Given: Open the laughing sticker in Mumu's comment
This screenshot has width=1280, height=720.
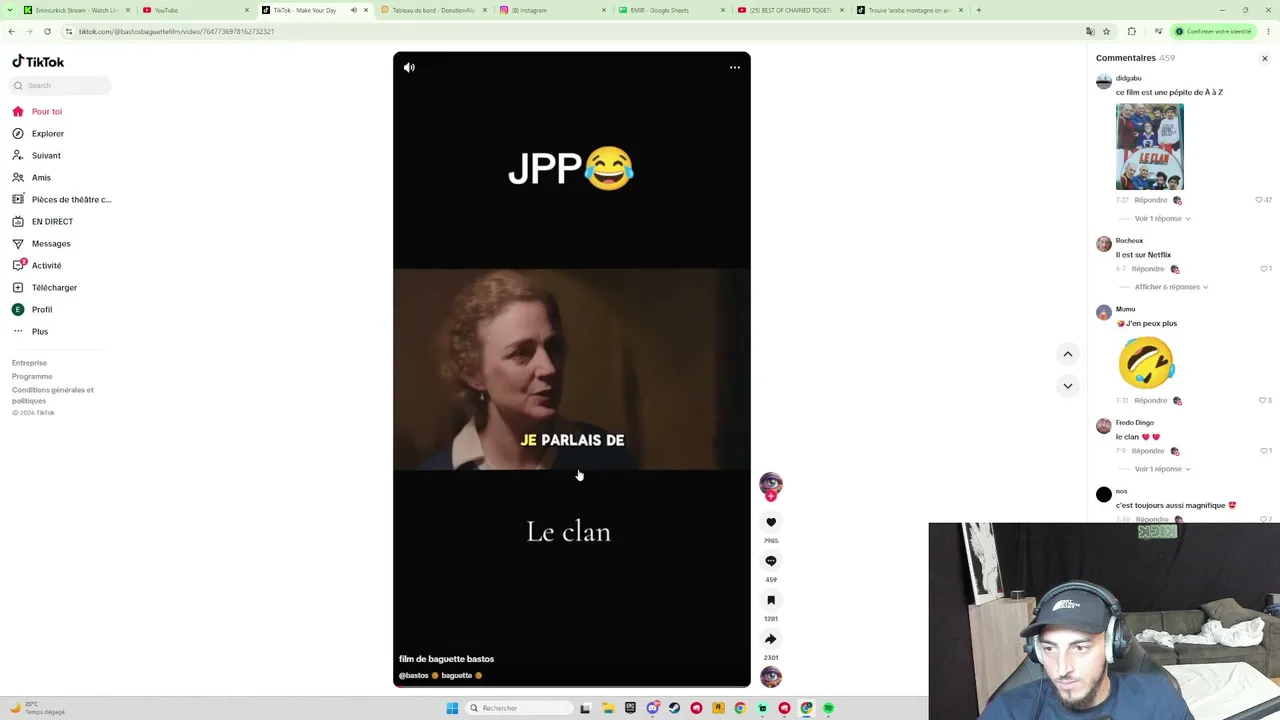Looking at the screenshot, I should click(1146, 362).
